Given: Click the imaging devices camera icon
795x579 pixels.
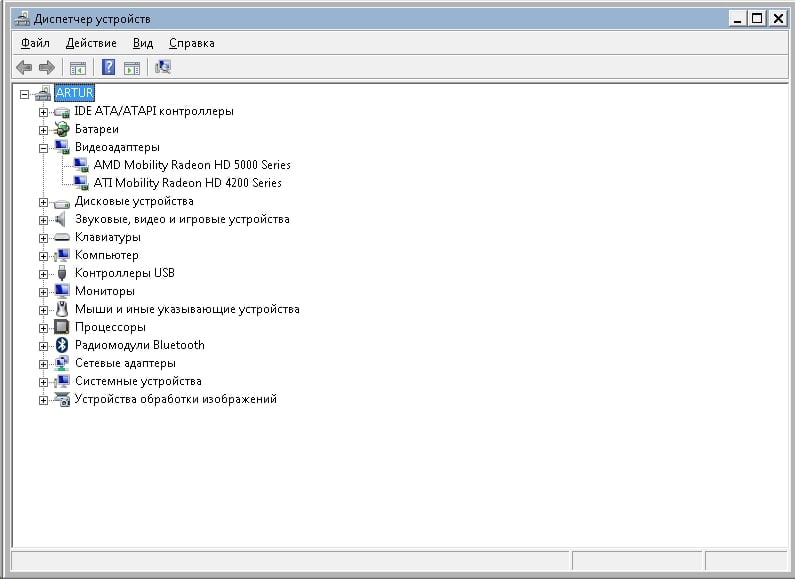Looking at the screenshot, I should tap(62, 399).
